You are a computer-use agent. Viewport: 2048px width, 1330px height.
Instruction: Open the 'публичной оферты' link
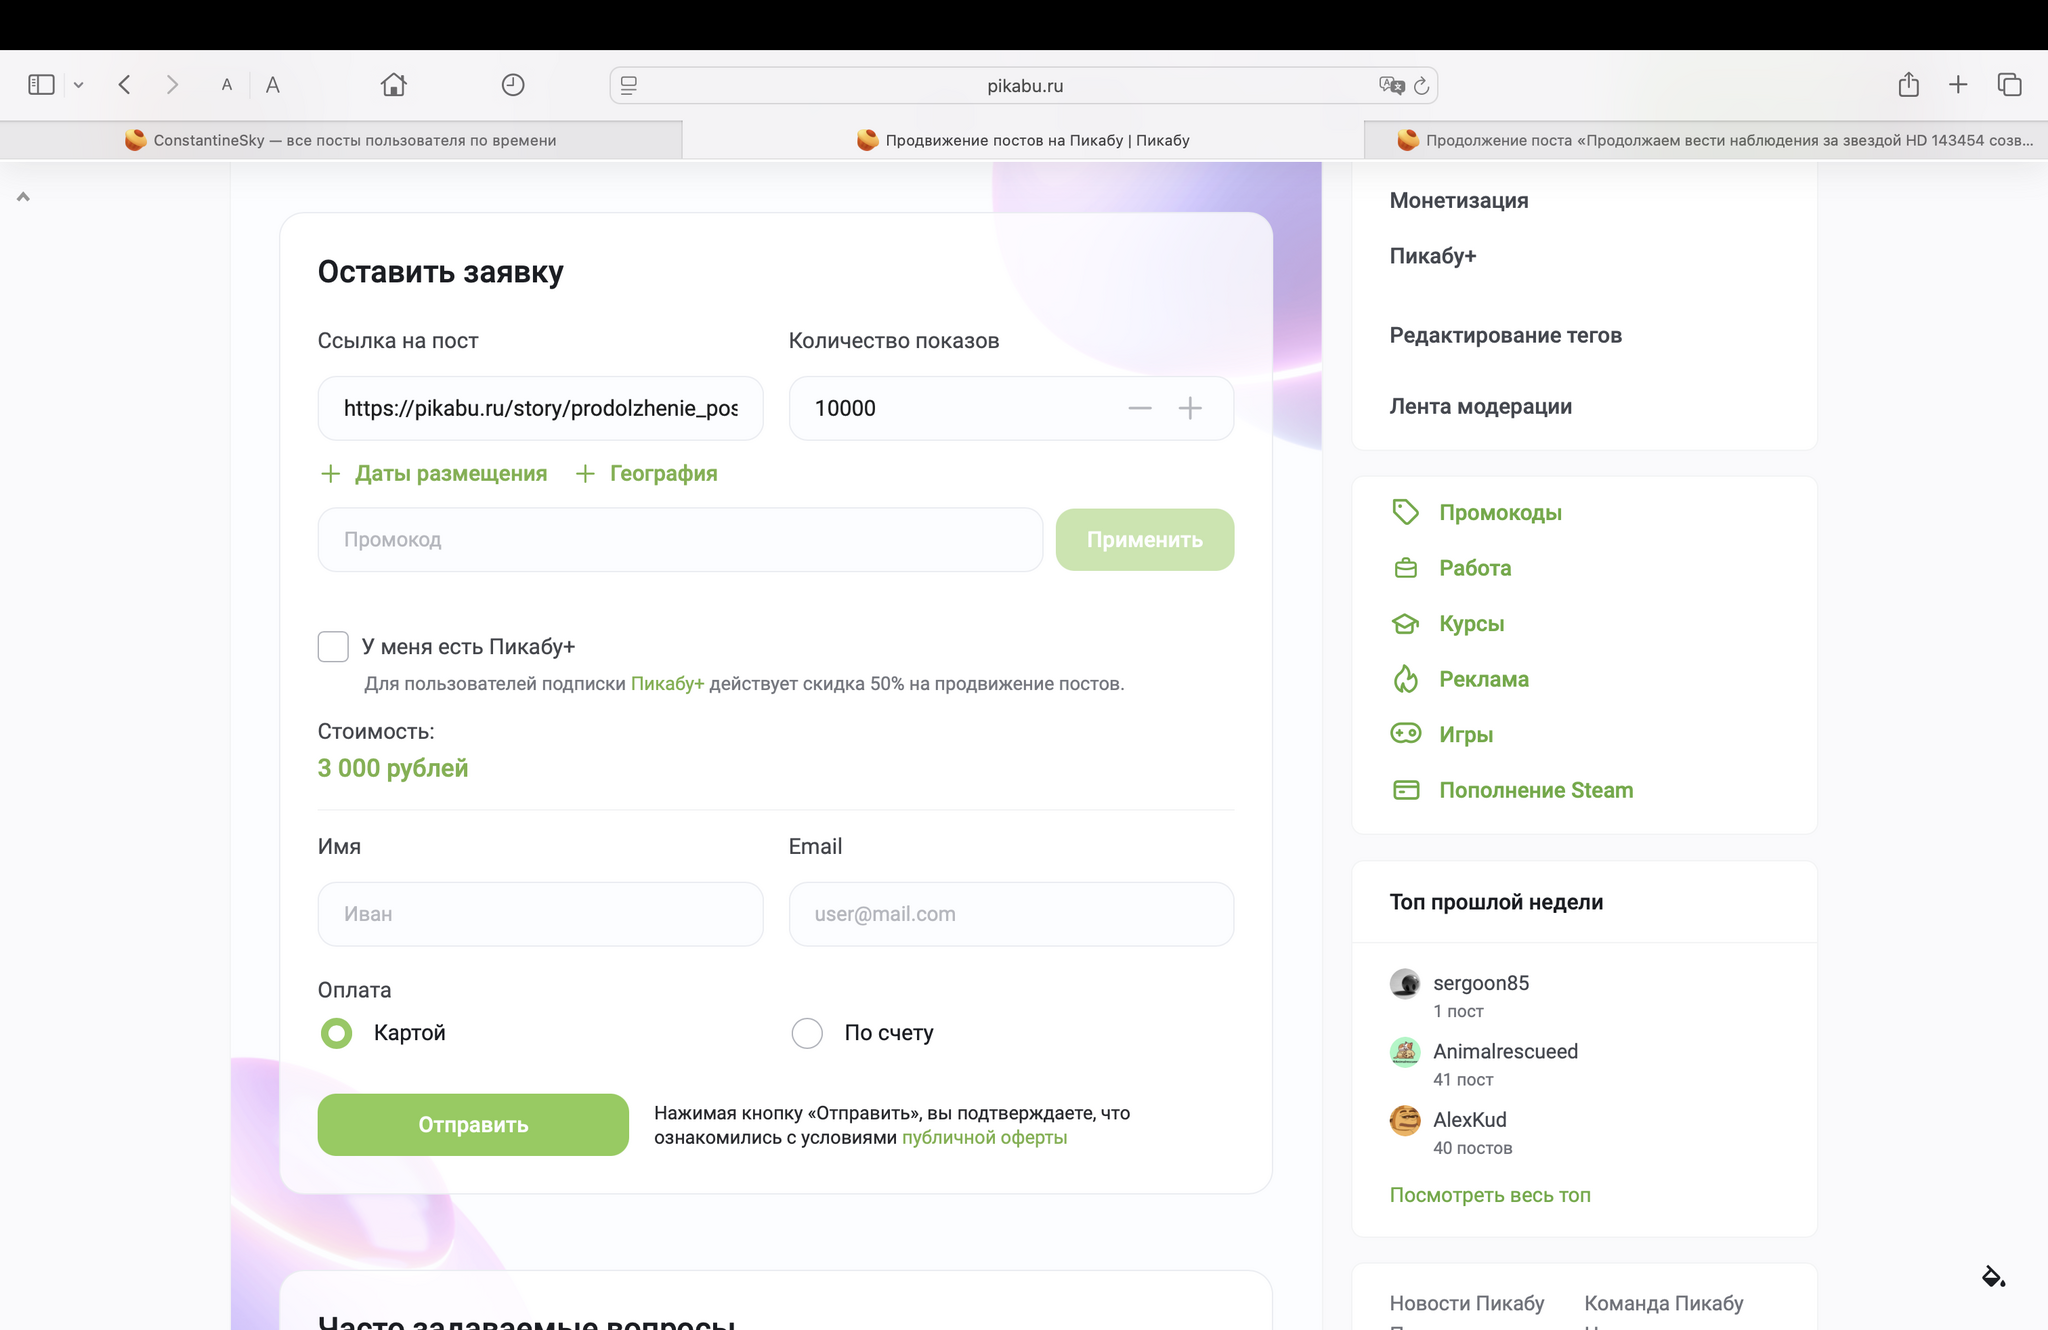[984, 1138]
